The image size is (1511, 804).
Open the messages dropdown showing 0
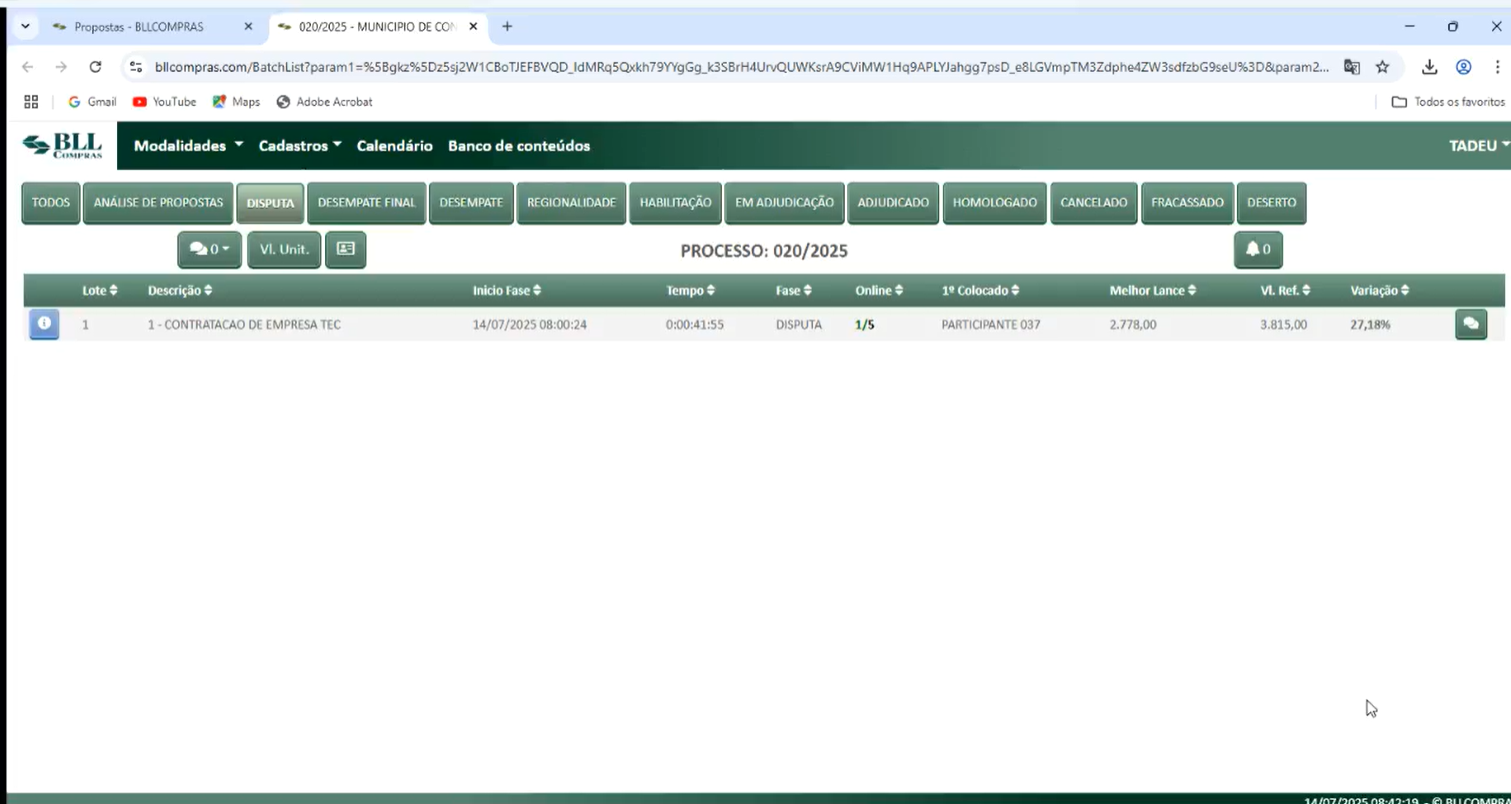click(x=209, y=250)
